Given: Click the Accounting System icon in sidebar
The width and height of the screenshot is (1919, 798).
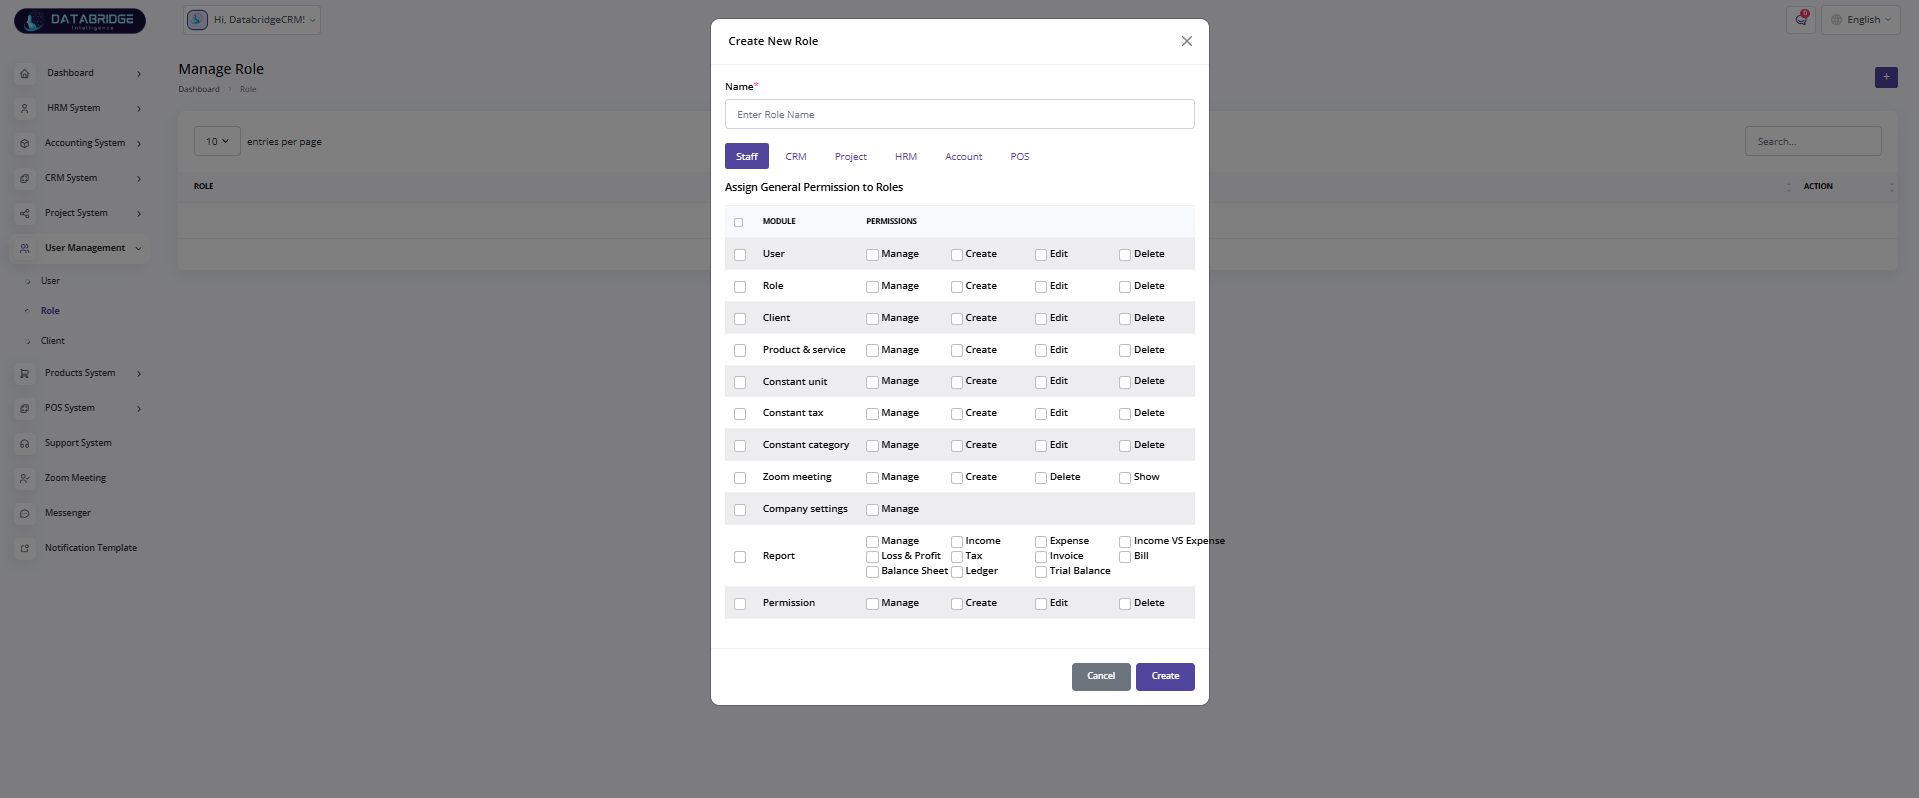Looking at the screenshot, I should coord(25,143).
